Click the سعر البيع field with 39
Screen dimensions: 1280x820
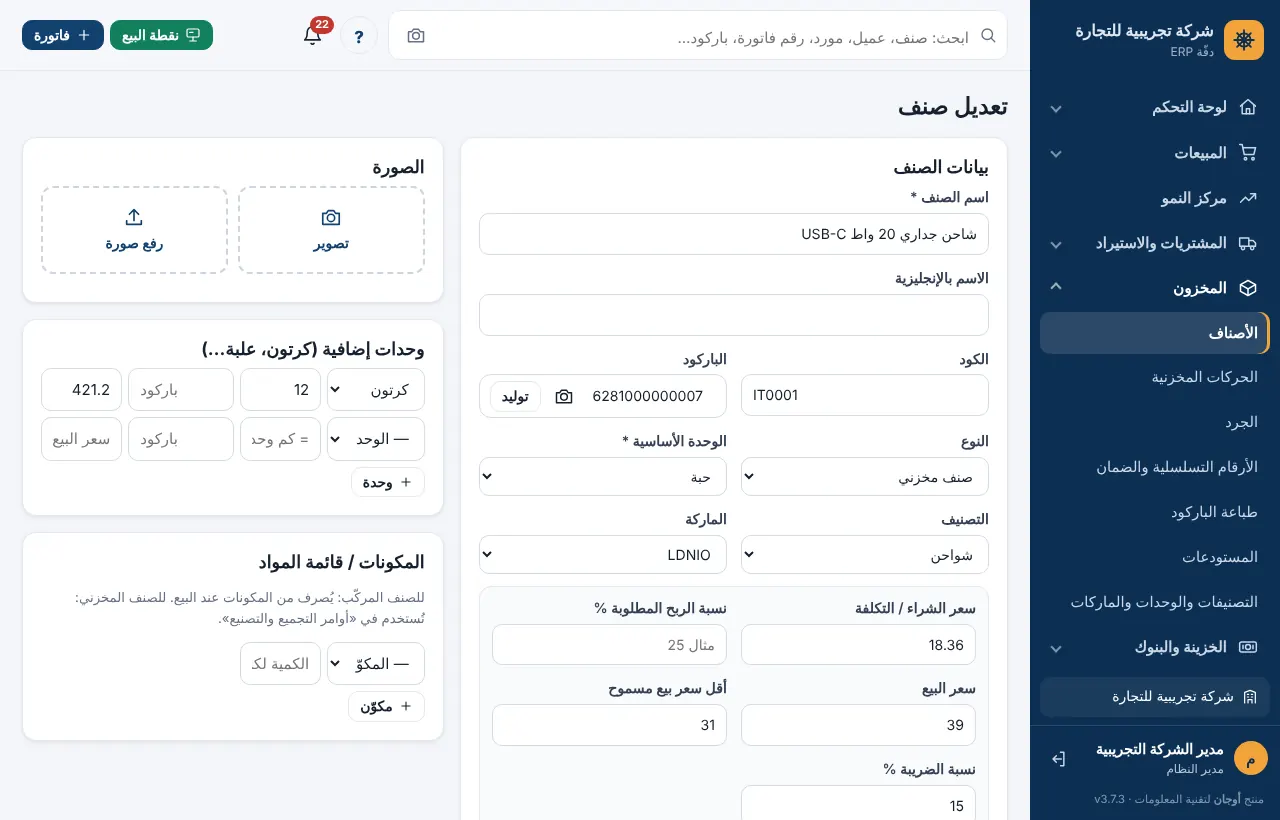(x=858, y=725)
